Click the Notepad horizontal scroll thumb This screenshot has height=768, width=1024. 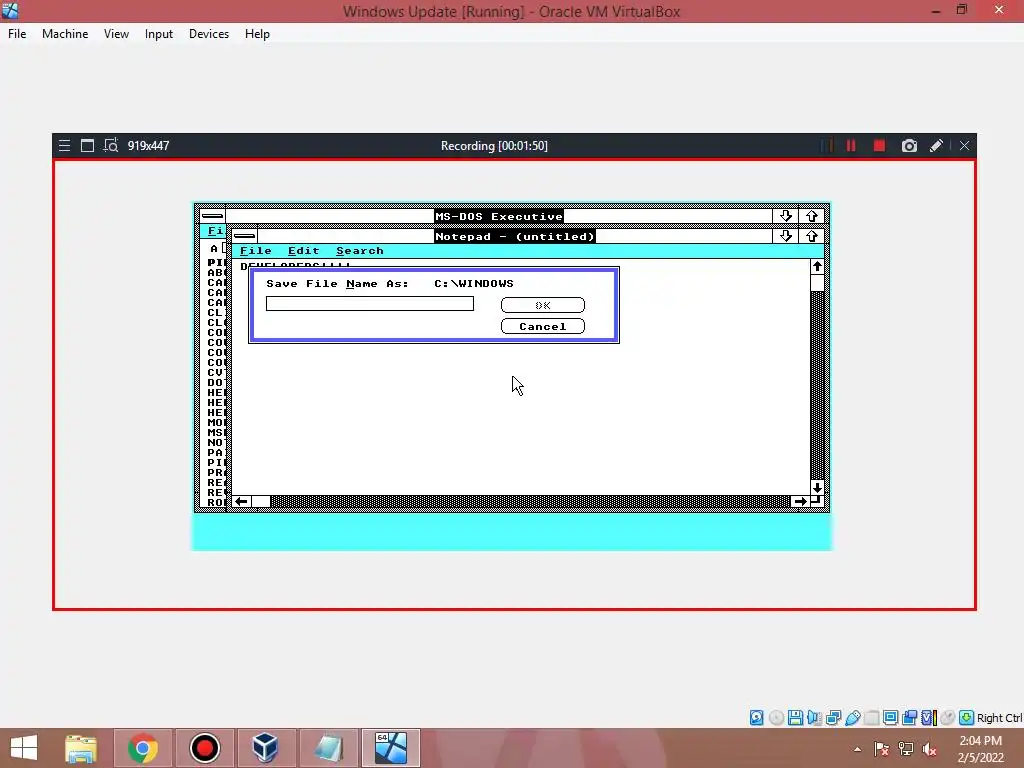(261, 502)
